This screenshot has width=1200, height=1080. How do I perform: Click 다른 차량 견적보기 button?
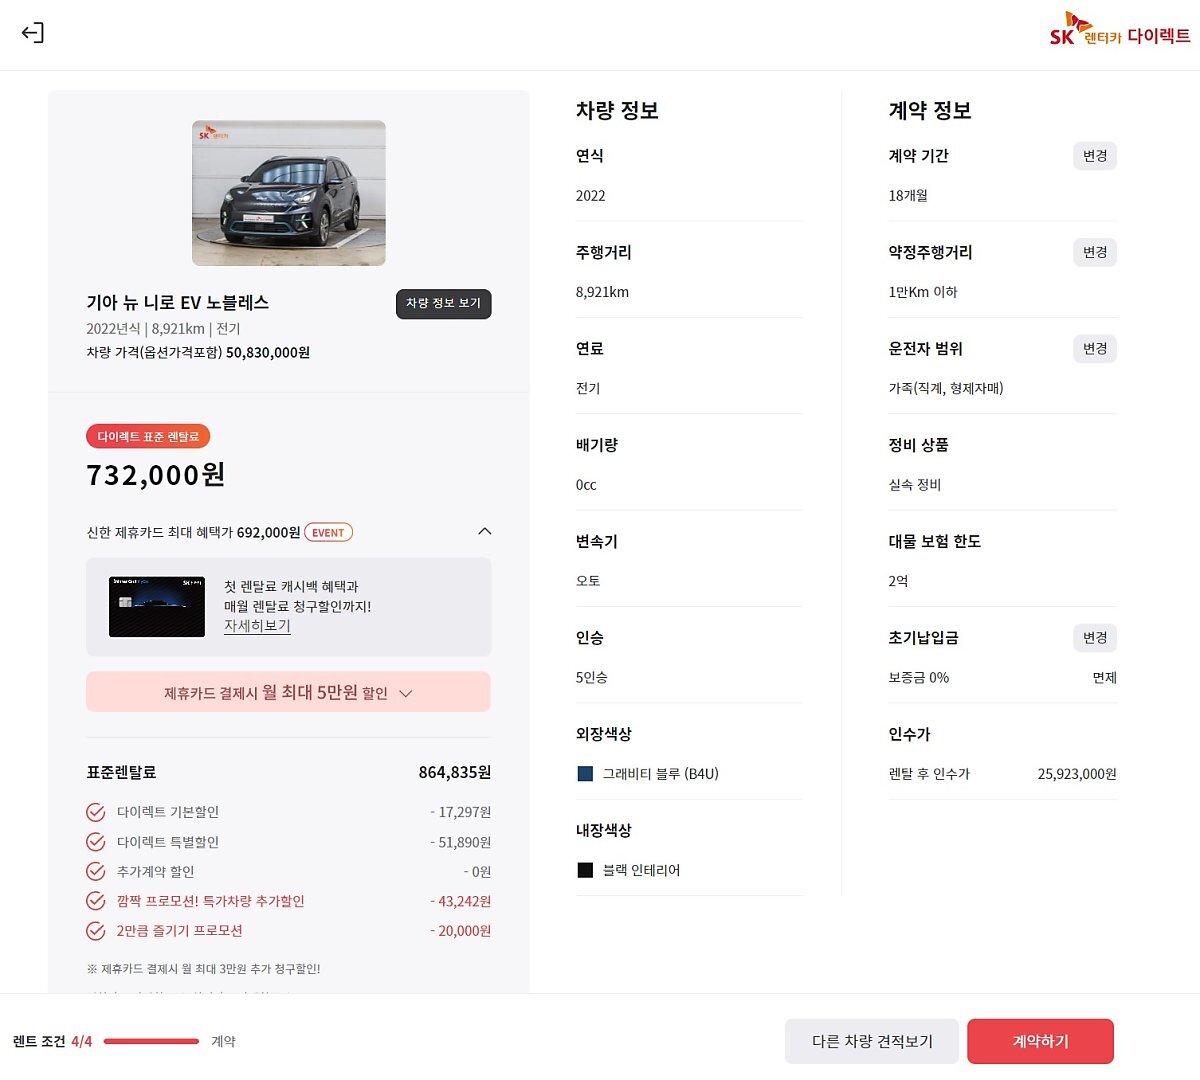pos(872,1041)
